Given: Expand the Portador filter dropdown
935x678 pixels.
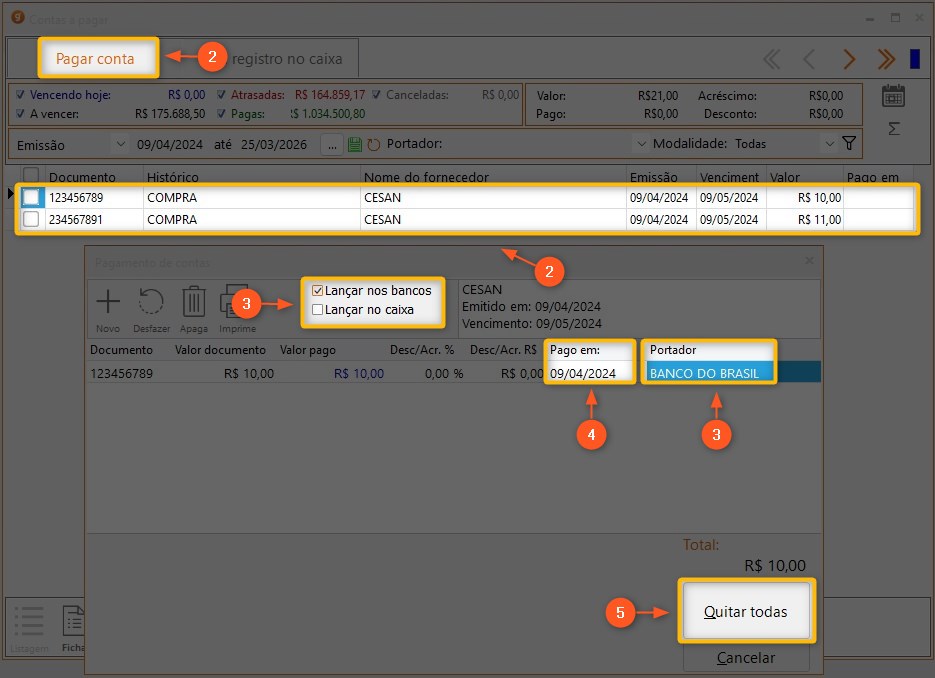Looking at the screenshot, I should (640, 144).
